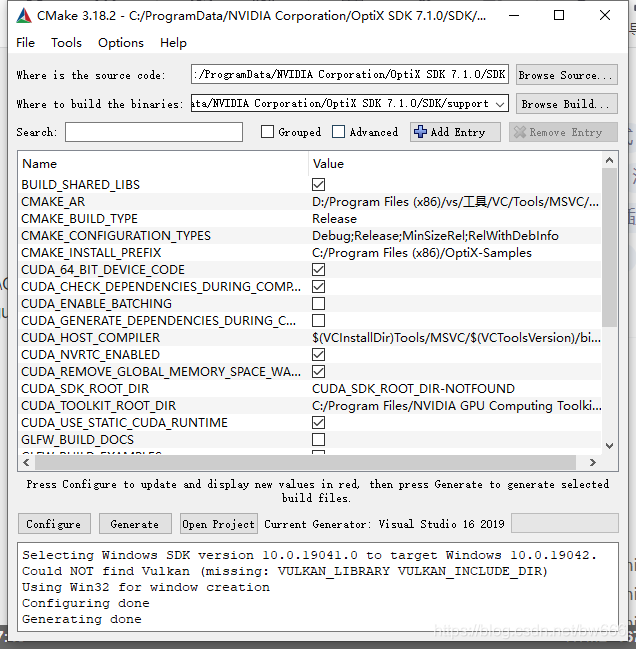Screen dimensions: 636x649
Task: Enable the Advanced checkbox
Action: (x=338, y=132)
